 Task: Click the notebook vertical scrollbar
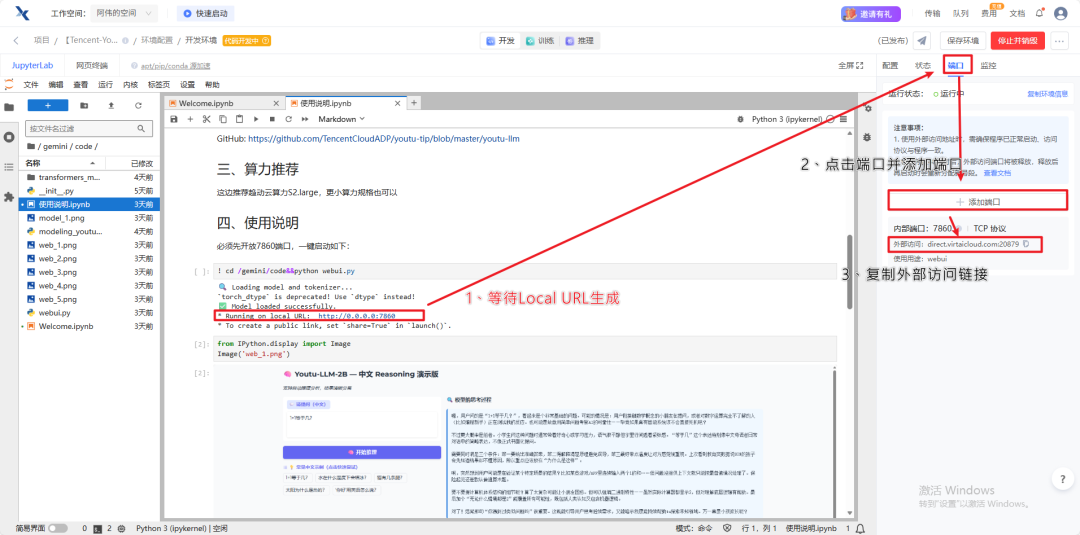pyautogui.click(x=849, y=272)
